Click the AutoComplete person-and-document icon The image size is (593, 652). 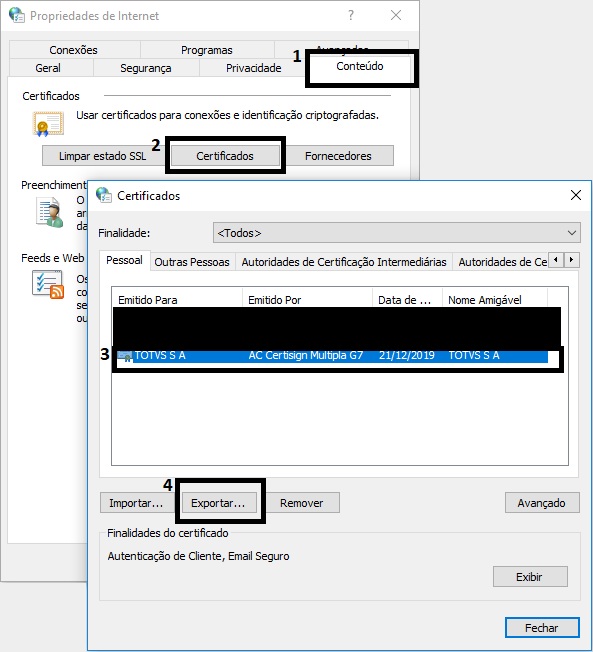pos(50,212)
